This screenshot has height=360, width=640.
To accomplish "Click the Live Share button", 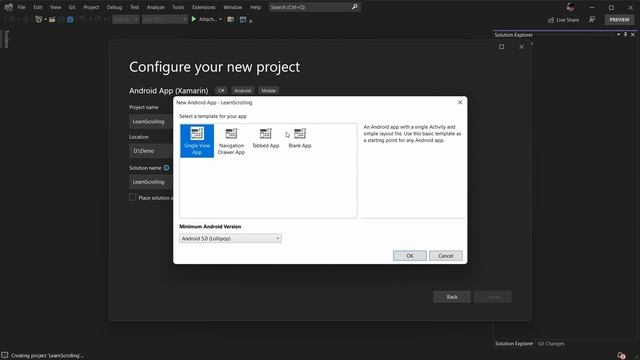I will (563, 20).
